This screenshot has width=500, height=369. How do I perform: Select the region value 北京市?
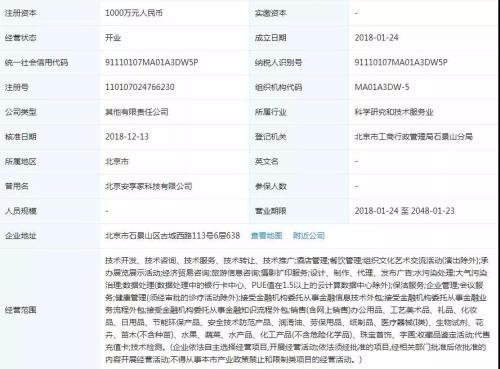coord(117,162)
